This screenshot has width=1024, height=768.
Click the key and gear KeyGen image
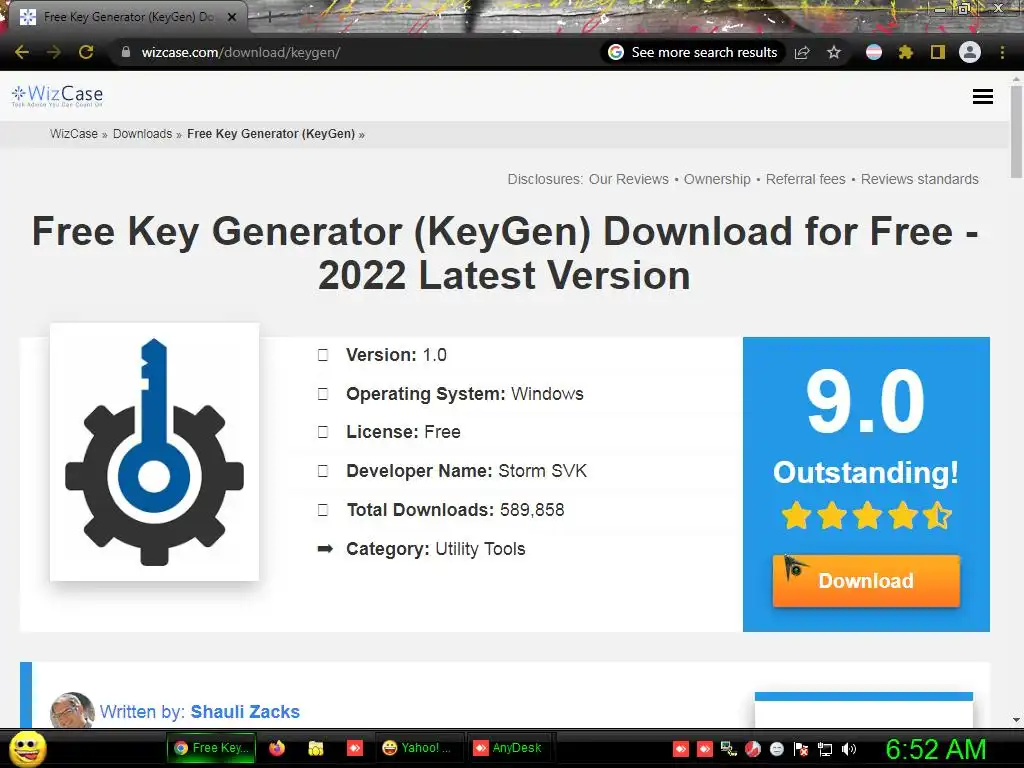click(x=155, y=451)
